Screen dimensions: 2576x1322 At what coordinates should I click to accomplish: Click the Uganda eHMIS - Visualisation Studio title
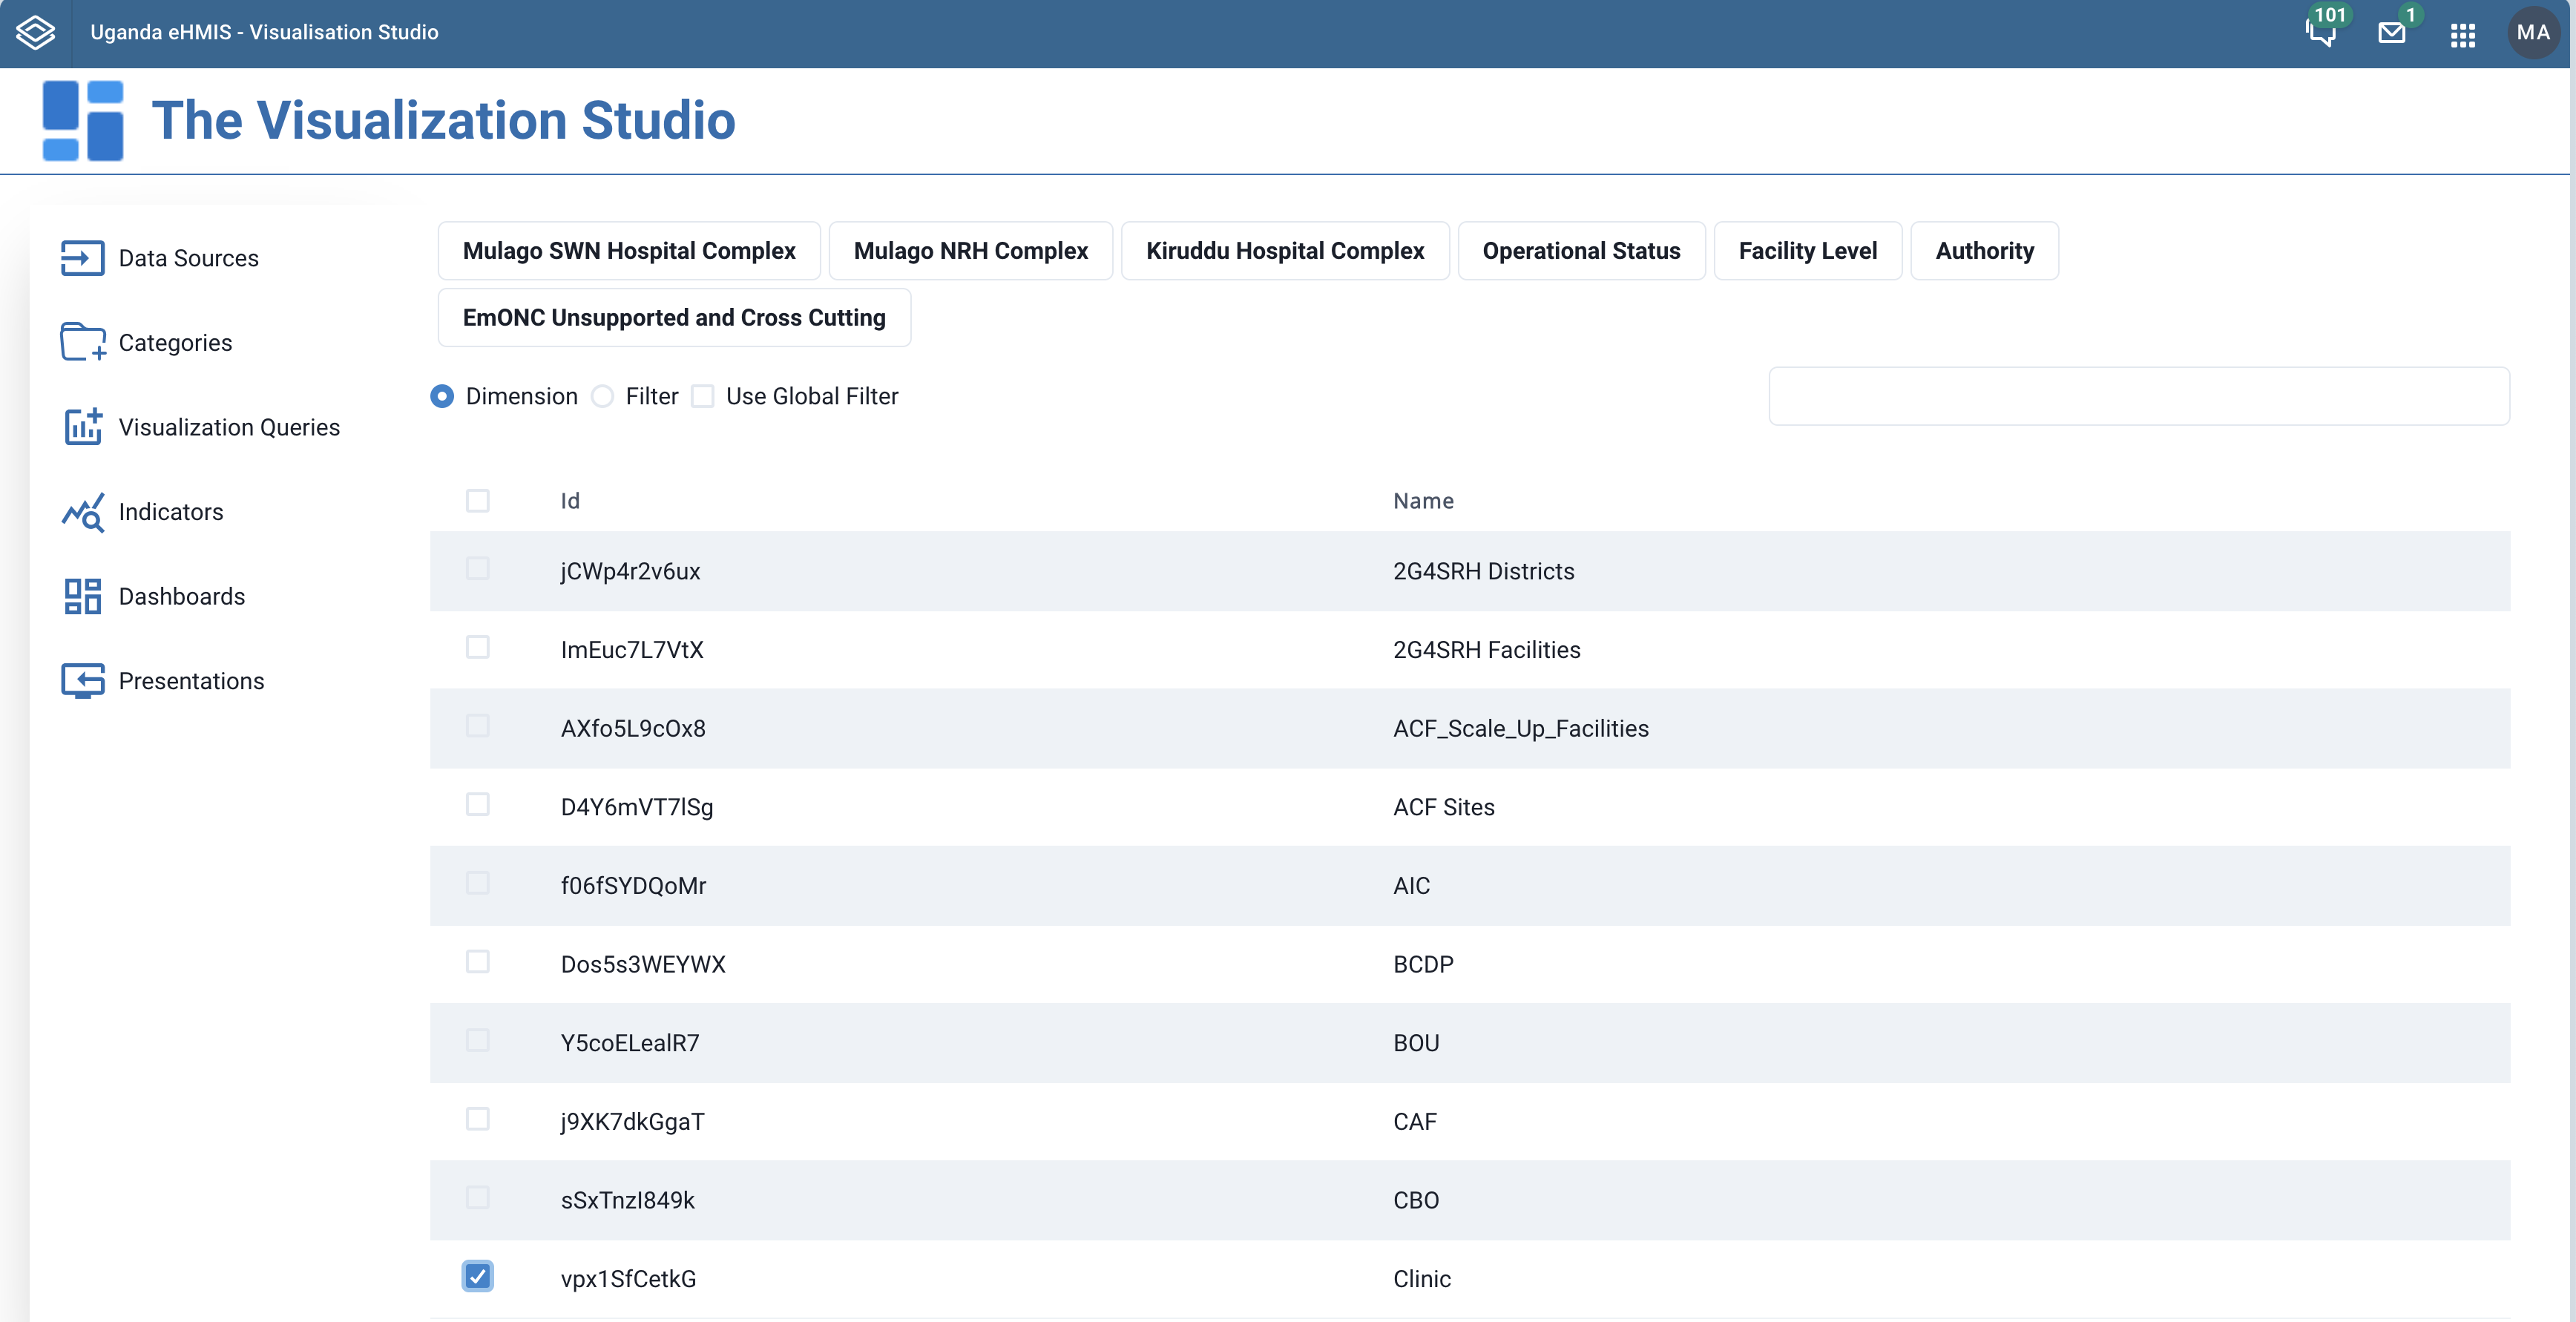coord(264,32)
